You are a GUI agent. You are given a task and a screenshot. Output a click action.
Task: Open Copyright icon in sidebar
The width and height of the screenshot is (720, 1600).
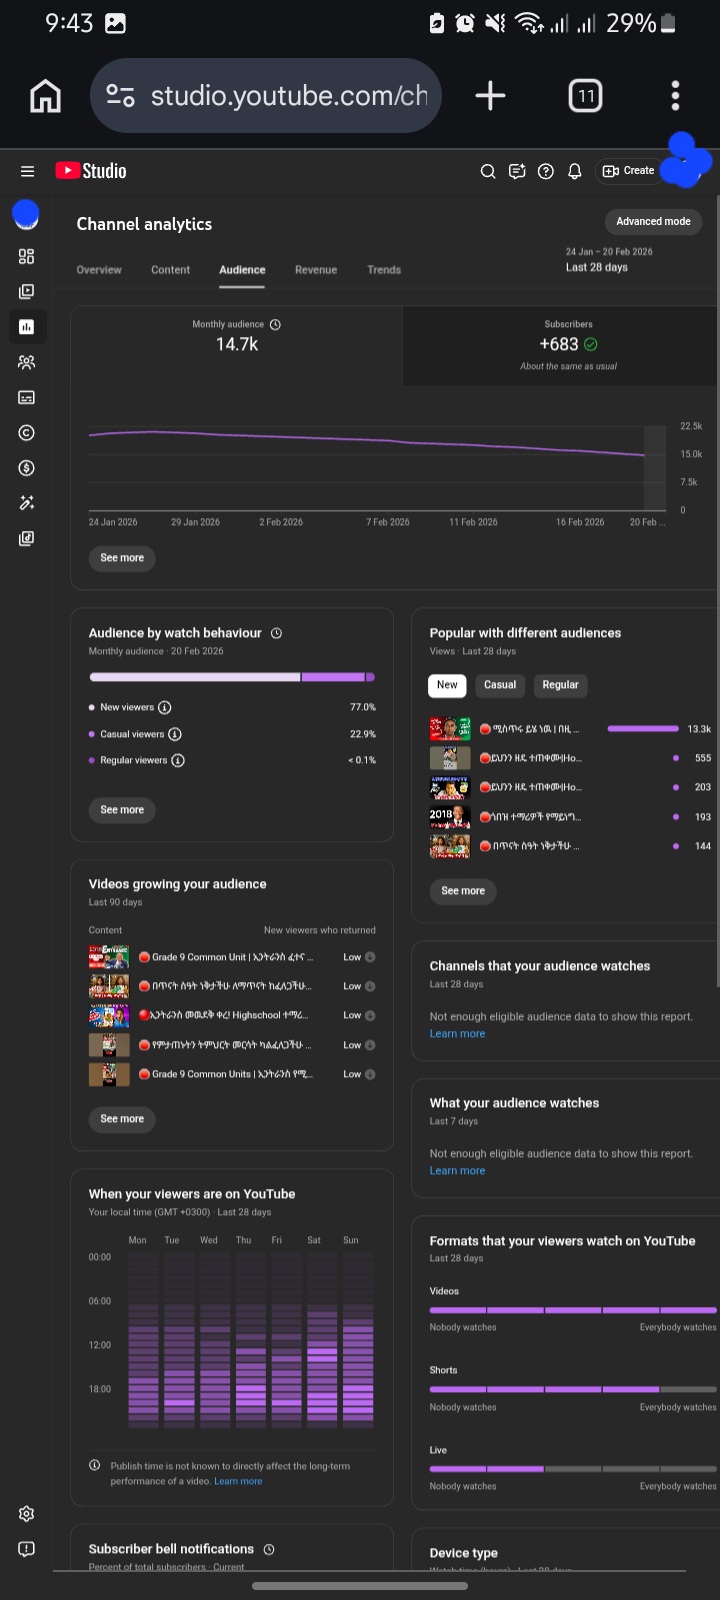pyautogui.click(x=27, y=433)
